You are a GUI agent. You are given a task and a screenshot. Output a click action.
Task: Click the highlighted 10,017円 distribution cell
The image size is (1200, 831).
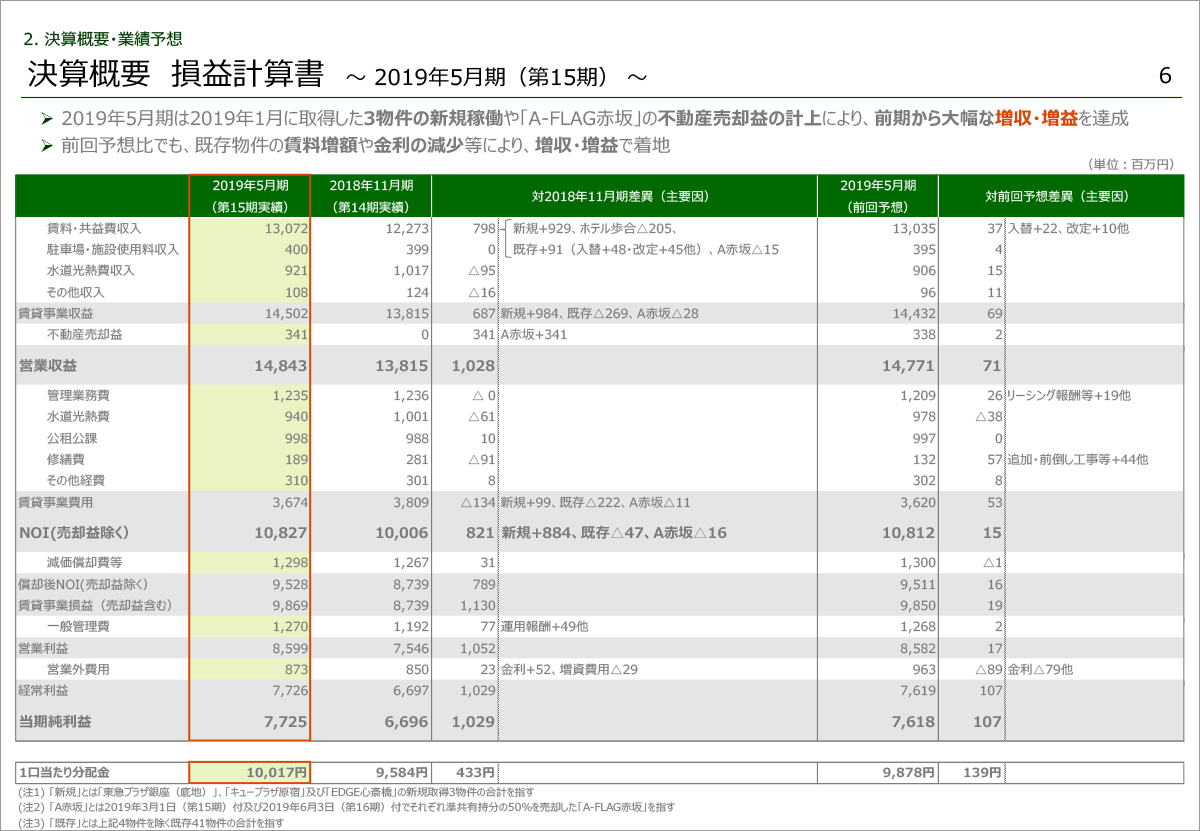250,772
